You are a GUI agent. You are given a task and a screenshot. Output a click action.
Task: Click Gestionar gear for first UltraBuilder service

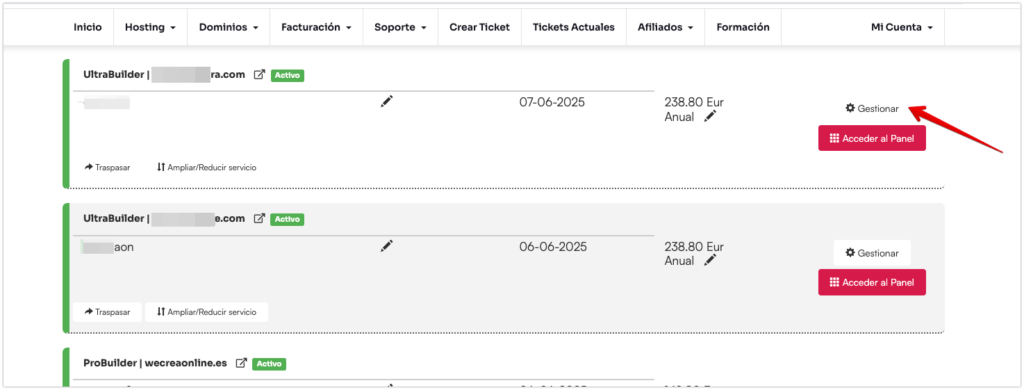click(x=872, y=108)
